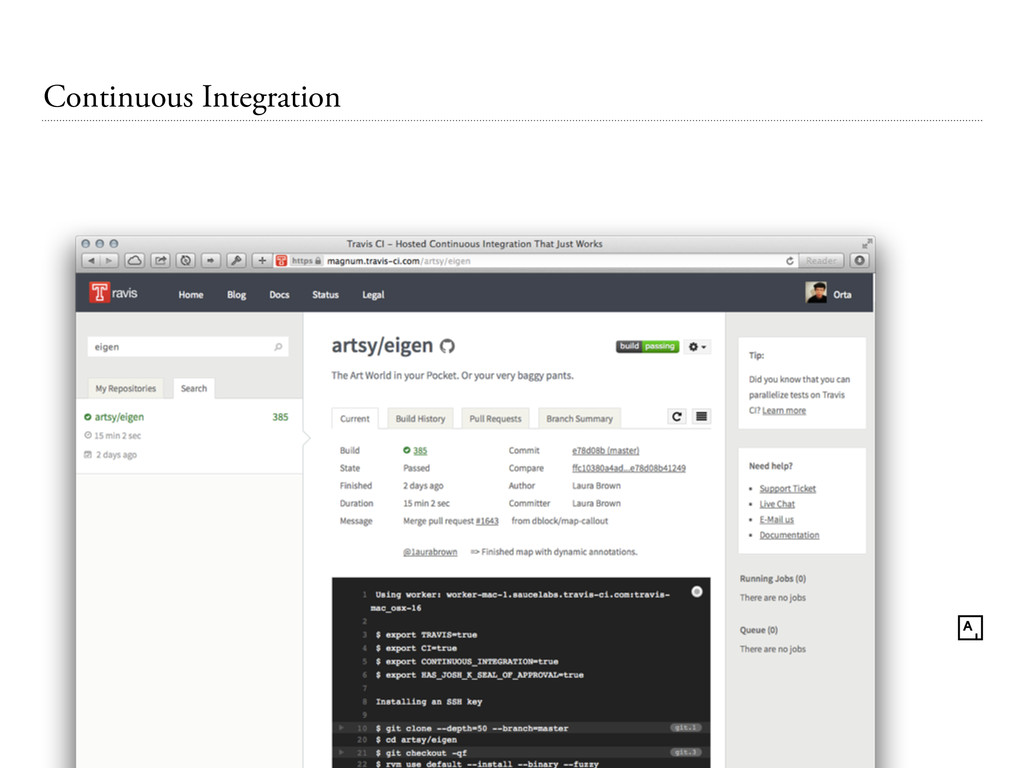
Task: Open the GitHub icon beside artsy/eigen heading
Action: [x=447, y=346]
